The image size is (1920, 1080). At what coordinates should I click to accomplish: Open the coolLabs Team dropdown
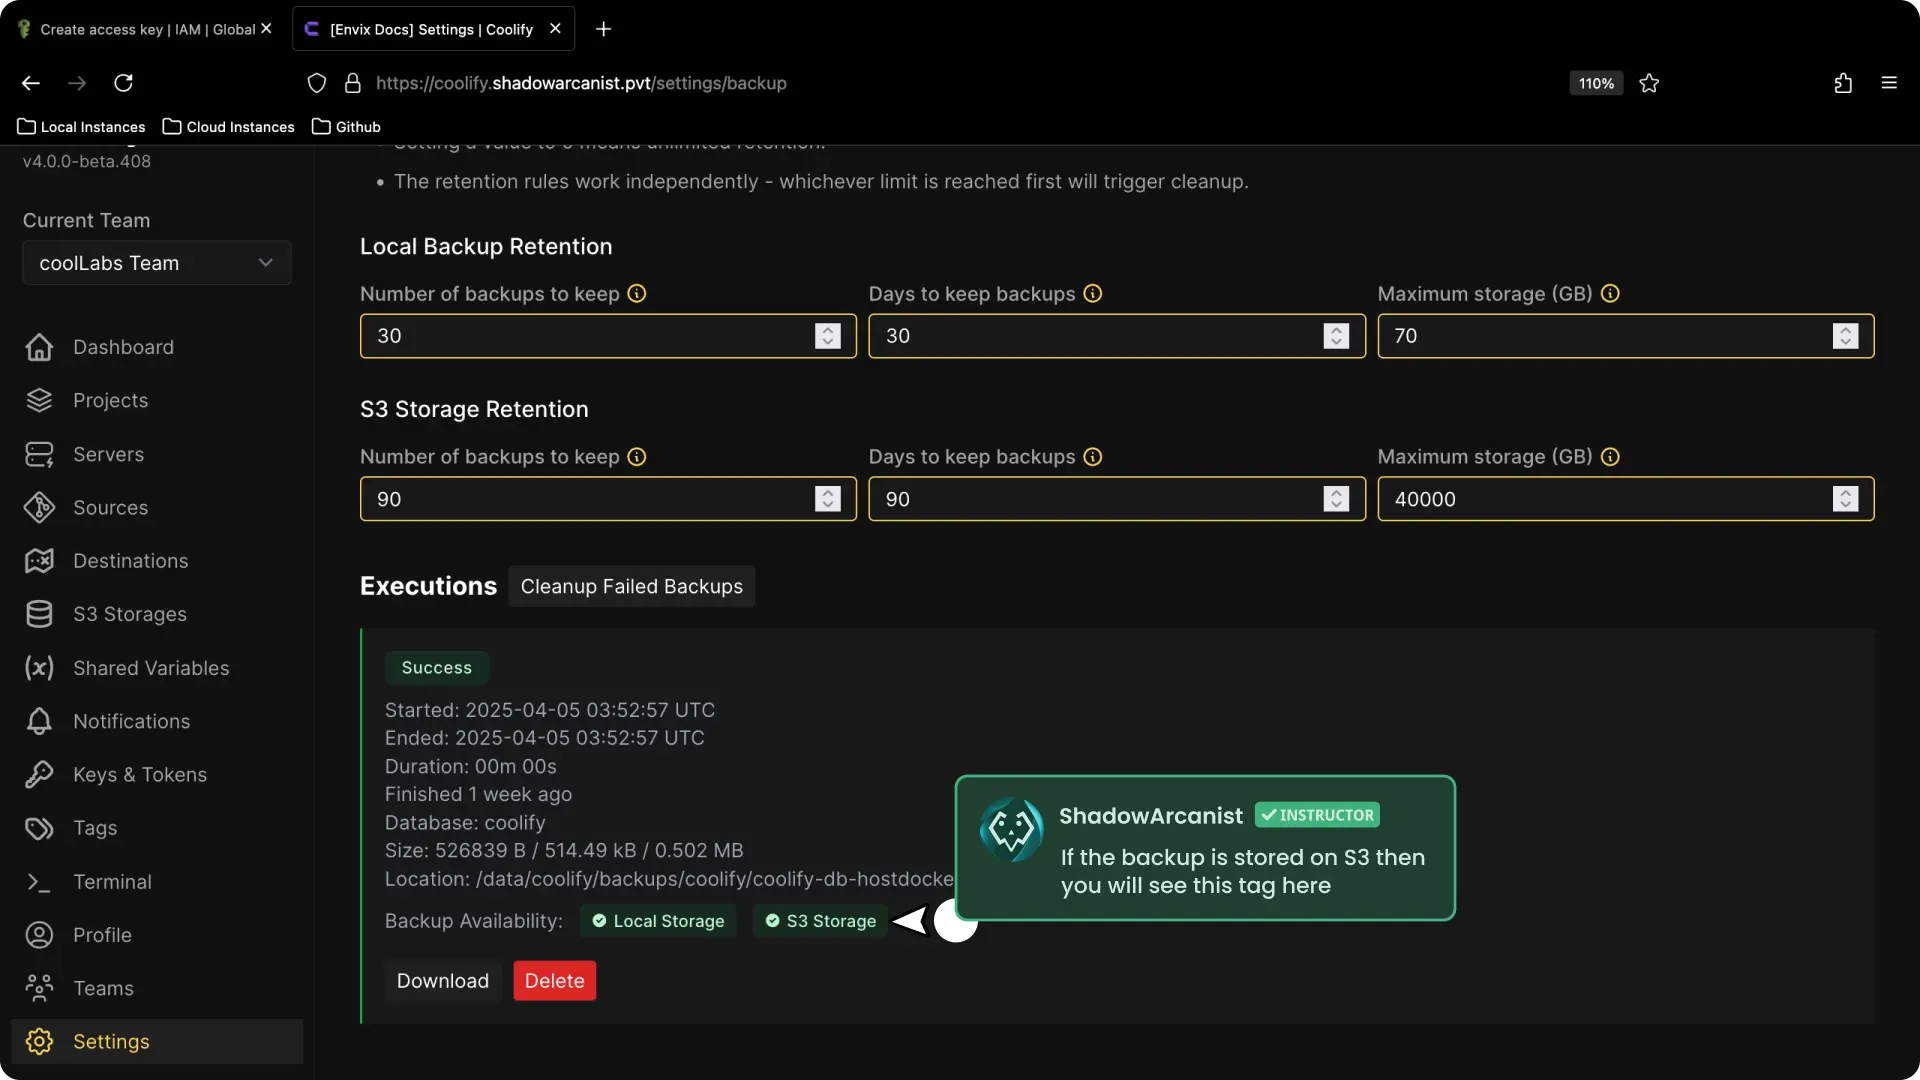click(155, 262)
